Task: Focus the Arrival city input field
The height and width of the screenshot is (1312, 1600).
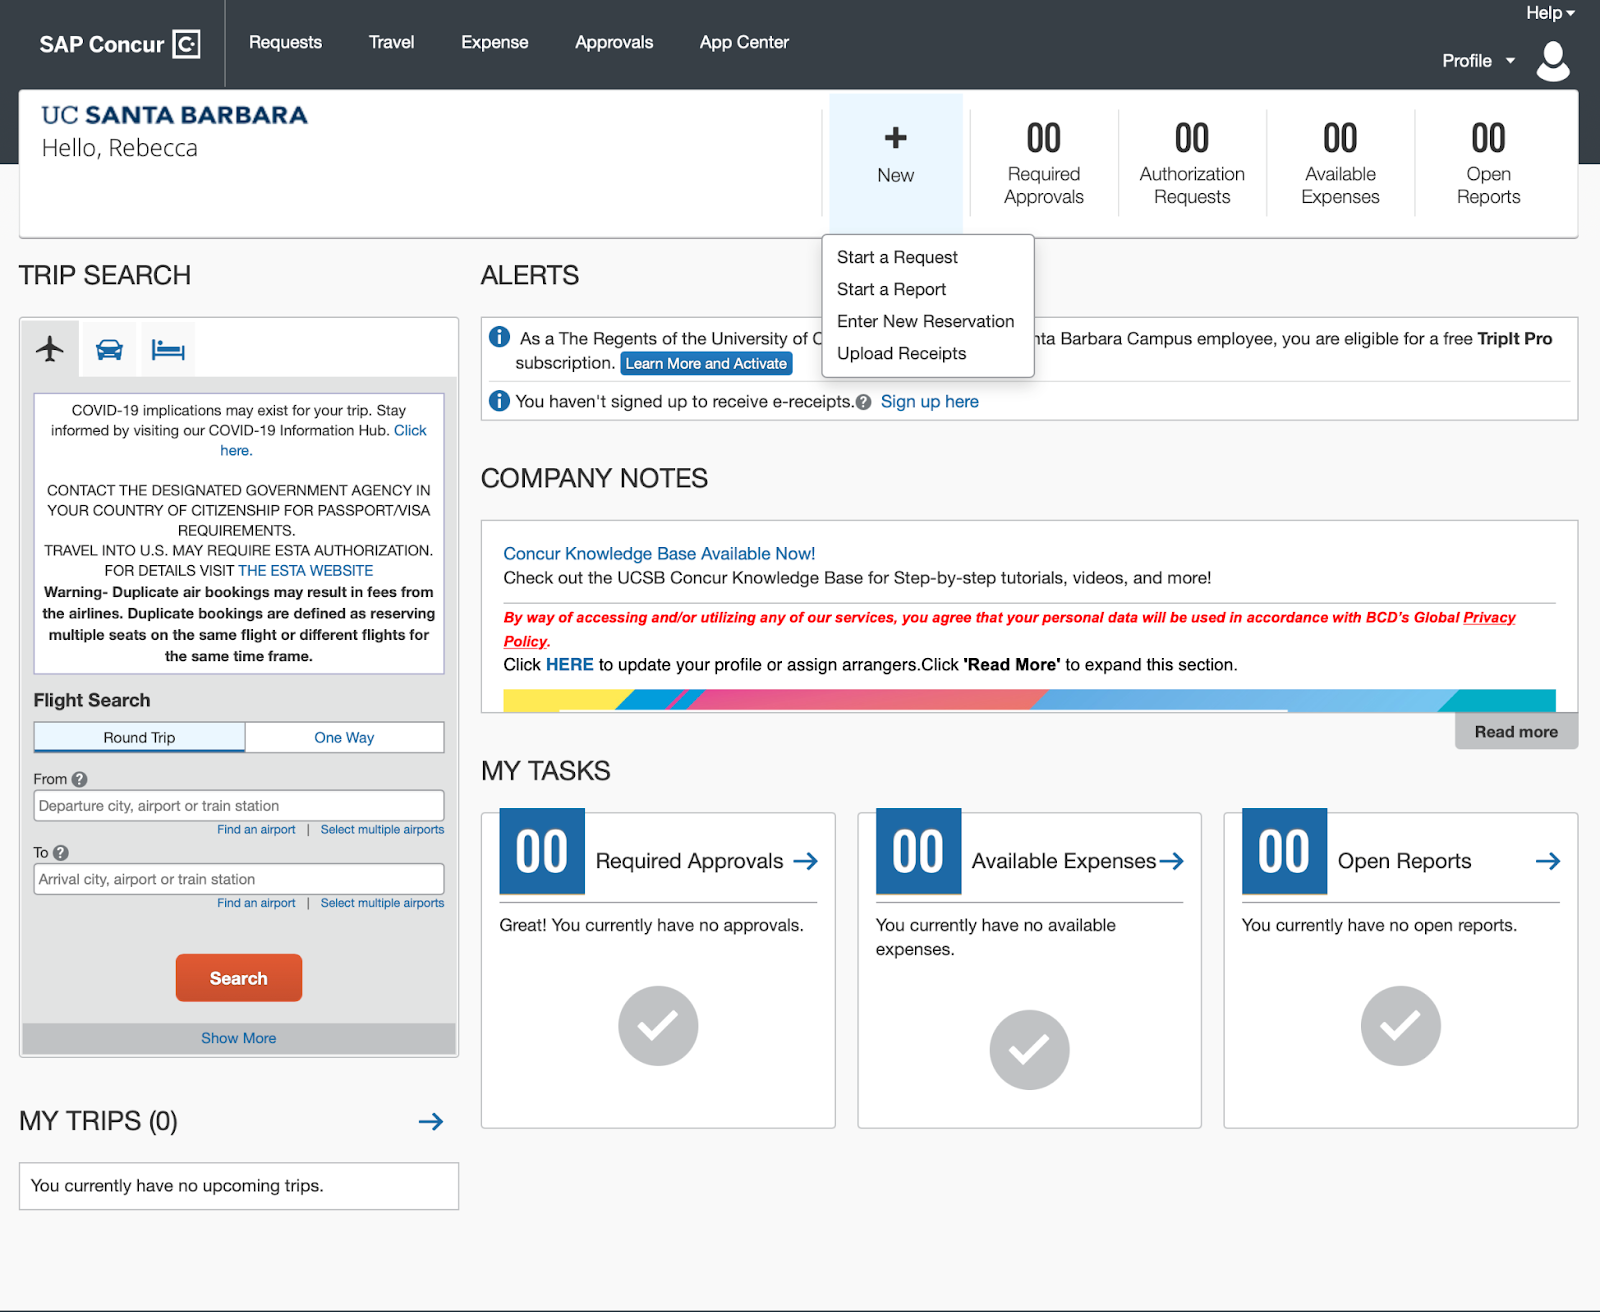Action: 239,879
